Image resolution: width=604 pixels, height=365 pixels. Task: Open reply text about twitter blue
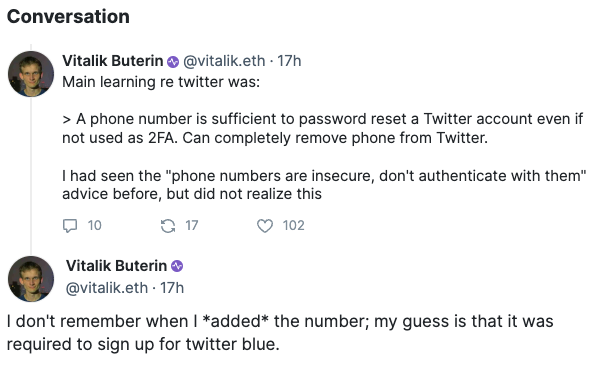point(280,332)
